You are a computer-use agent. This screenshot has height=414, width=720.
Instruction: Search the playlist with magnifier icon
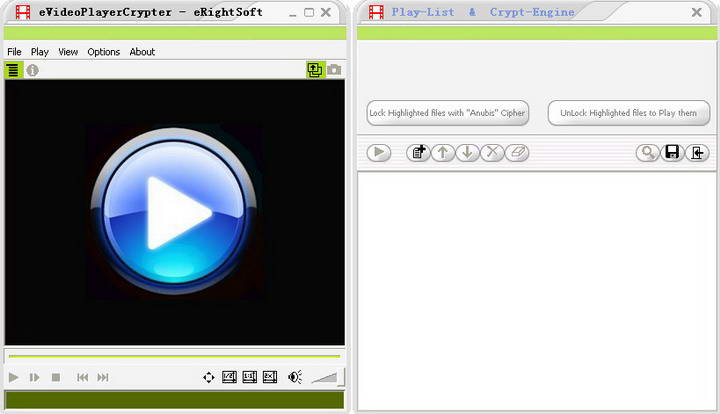(x=648, y=152)
